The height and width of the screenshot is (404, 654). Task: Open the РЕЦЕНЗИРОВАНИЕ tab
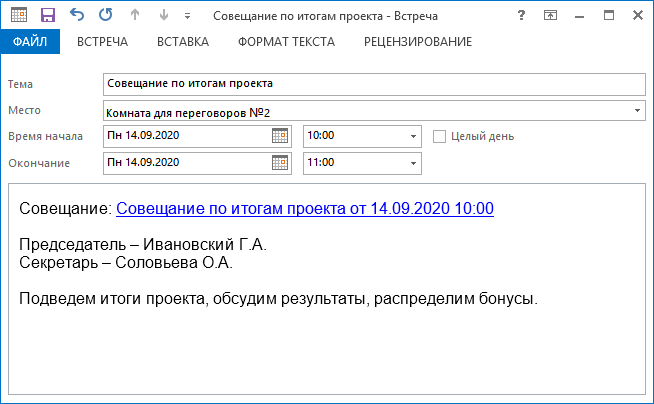(x=417, y=42)
